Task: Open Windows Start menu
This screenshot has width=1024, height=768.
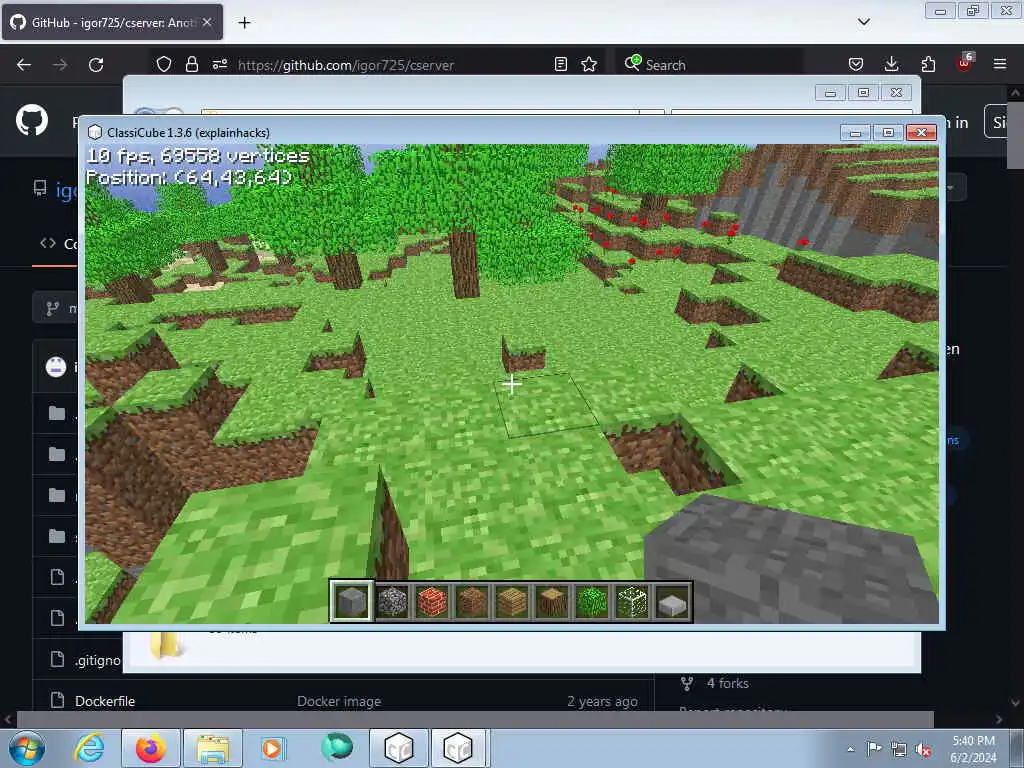Action: coord(27,748)
